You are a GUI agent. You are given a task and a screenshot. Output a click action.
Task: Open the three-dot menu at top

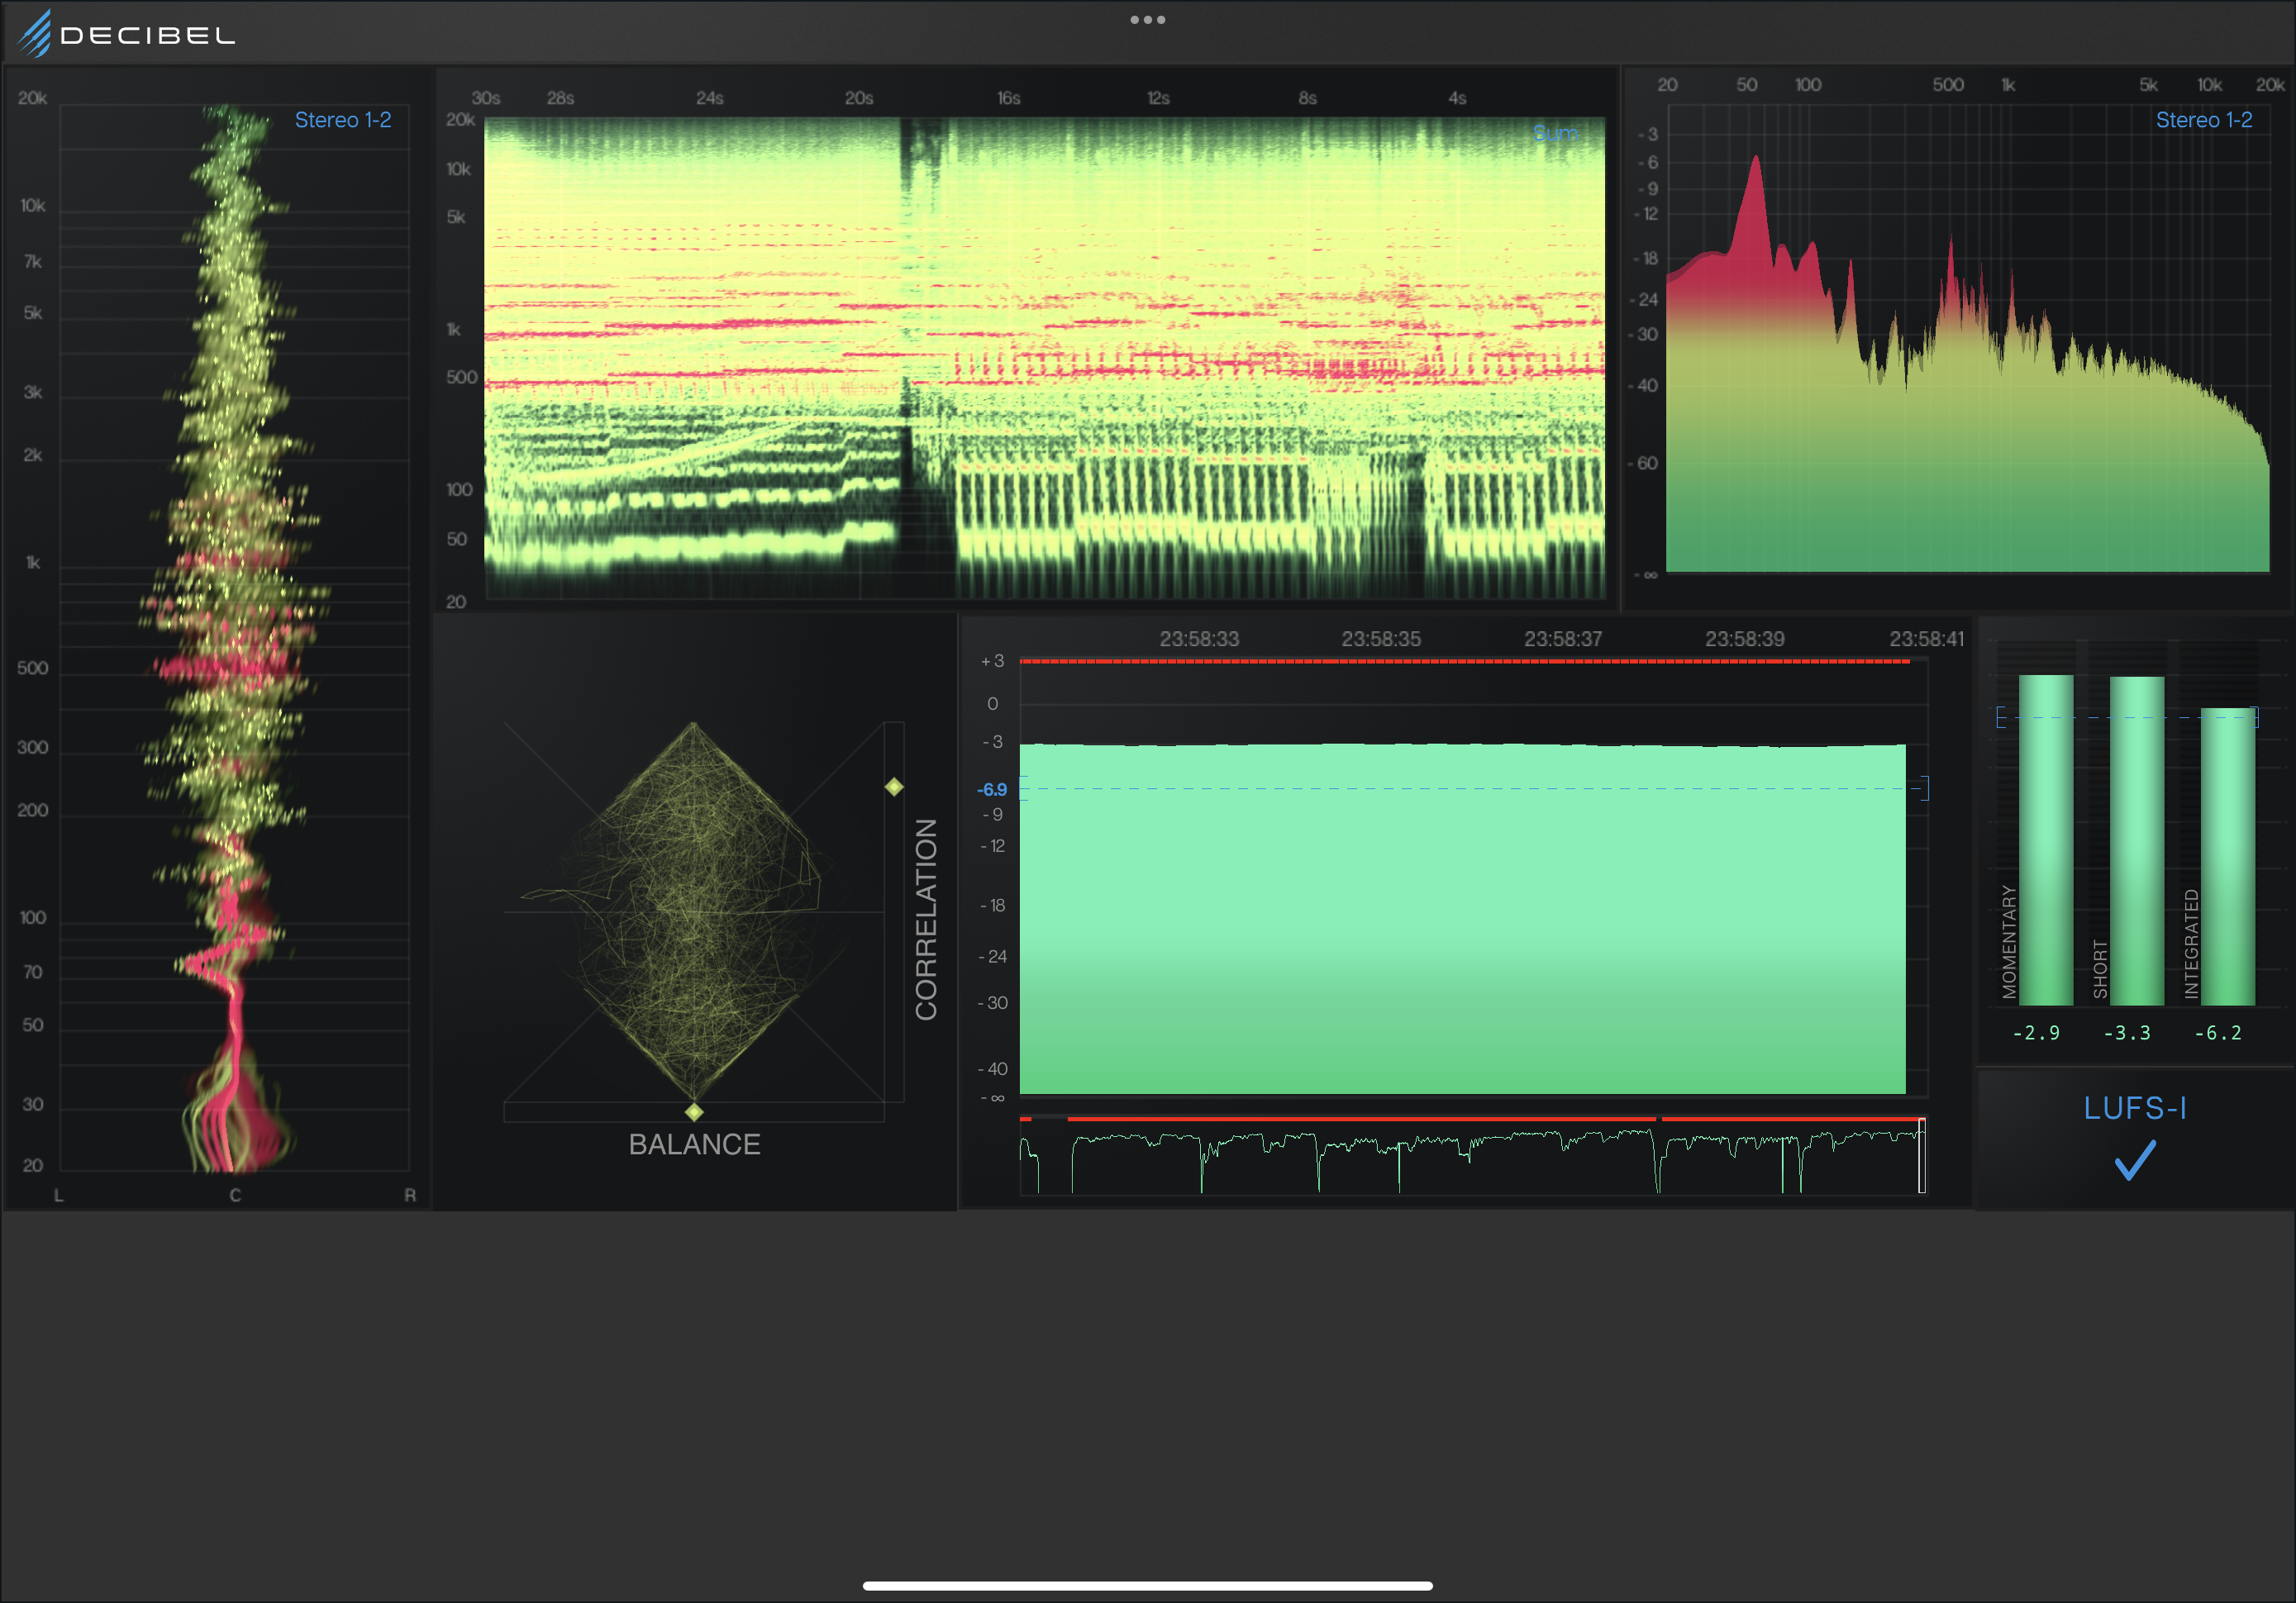(1147, 20)
